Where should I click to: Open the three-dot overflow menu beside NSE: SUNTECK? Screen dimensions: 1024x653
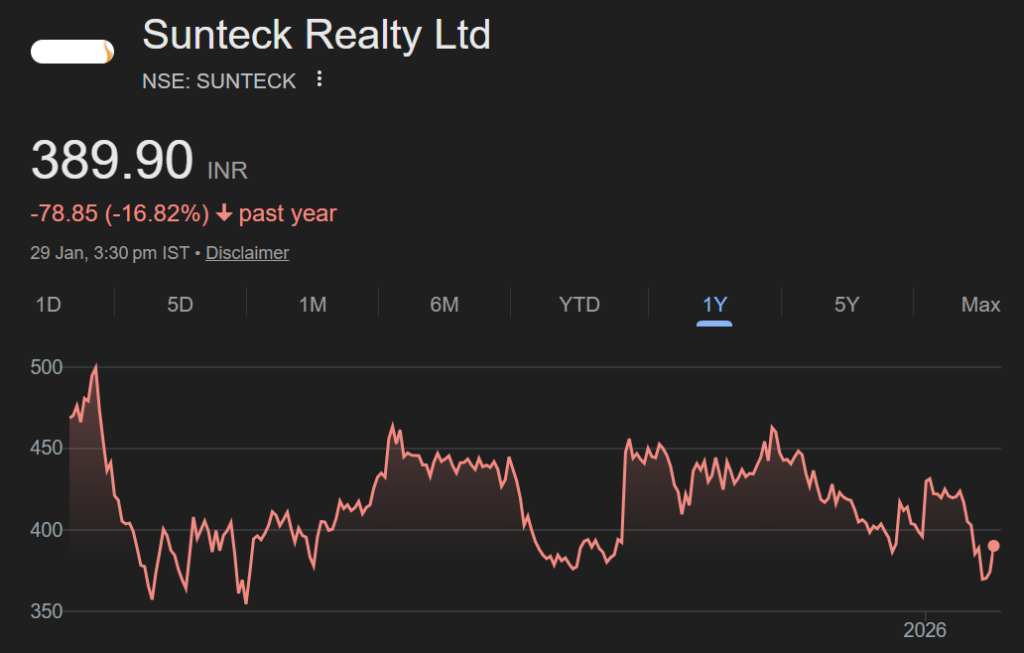318,80
